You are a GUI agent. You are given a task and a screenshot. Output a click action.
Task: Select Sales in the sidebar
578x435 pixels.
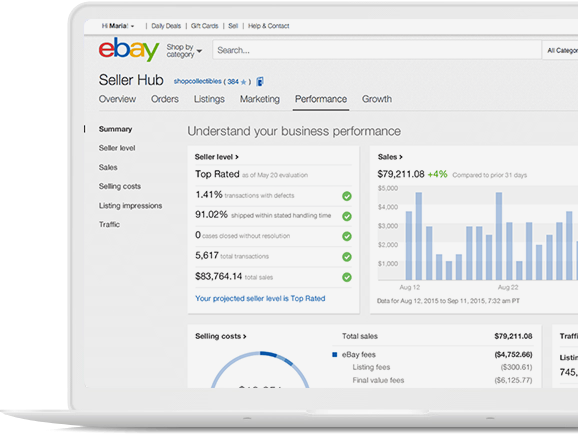click(108, 167)
